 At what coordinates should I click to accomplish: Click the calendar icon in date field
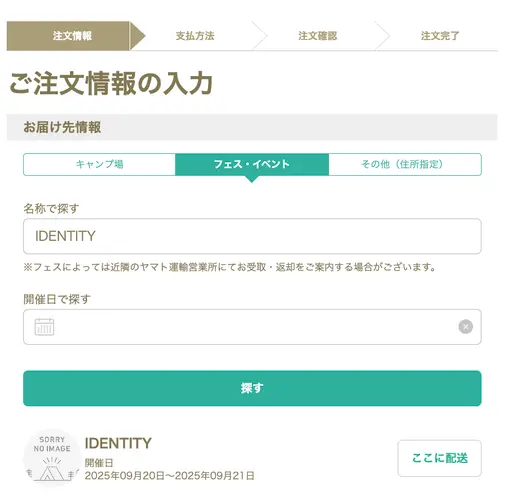pyautogui.click(x=44, y=327)
